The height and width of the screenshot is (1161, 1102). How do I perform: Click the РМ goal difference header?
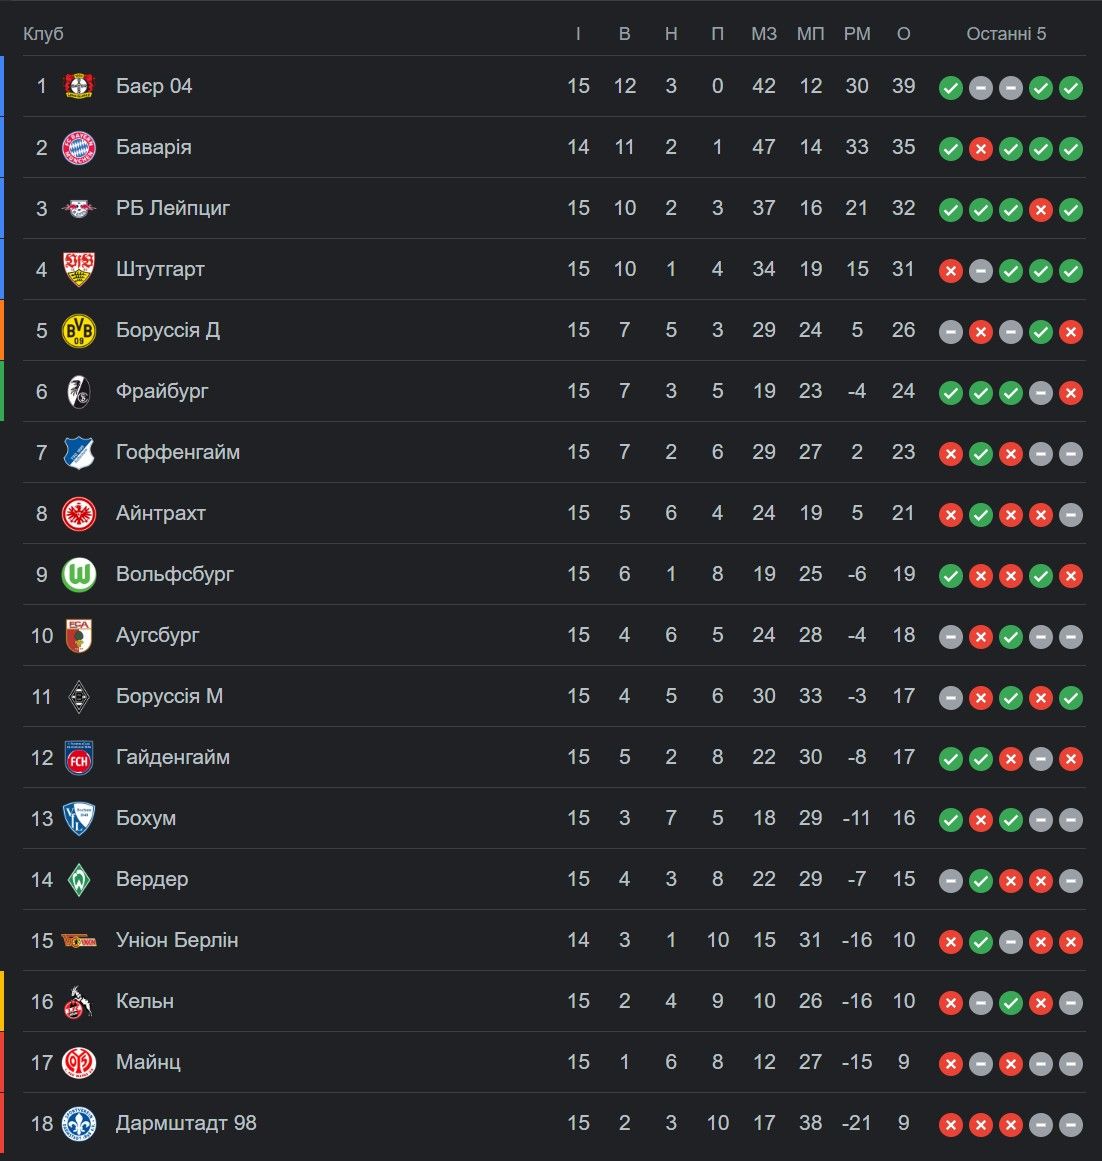[x=857, y=34]
